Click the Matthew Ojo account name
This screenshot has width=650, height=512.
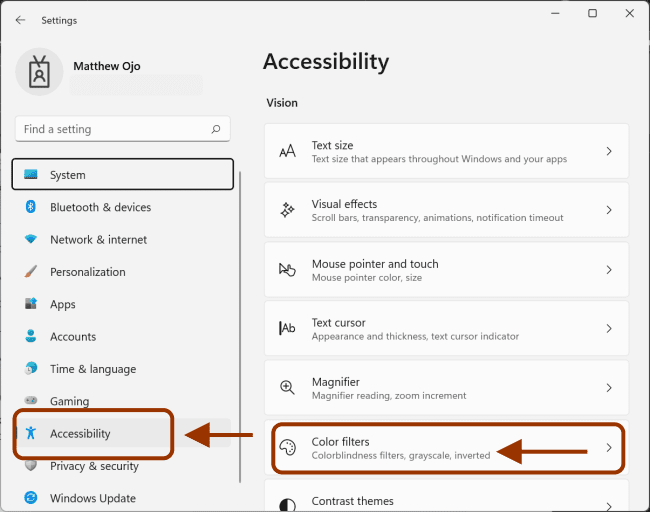[x=107, y=66]
